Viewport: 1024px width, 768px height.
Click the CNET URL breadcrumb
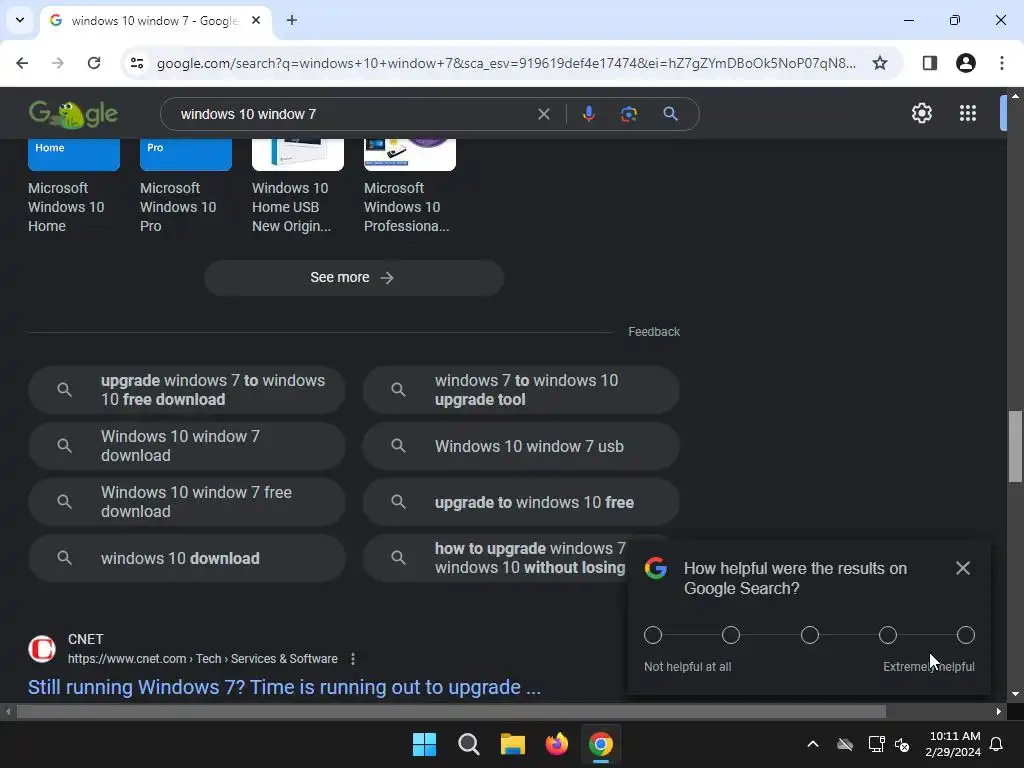pos(202,659)
